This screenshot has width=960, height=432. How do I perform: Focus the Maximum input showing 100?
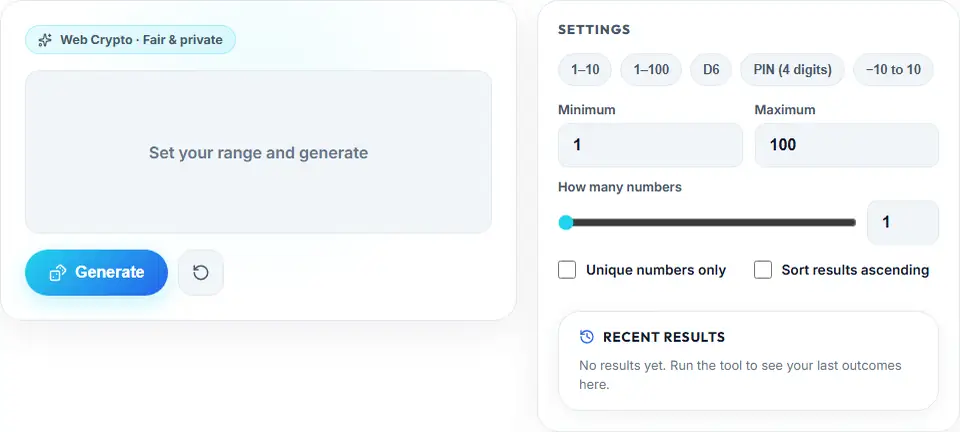point(846,145)
